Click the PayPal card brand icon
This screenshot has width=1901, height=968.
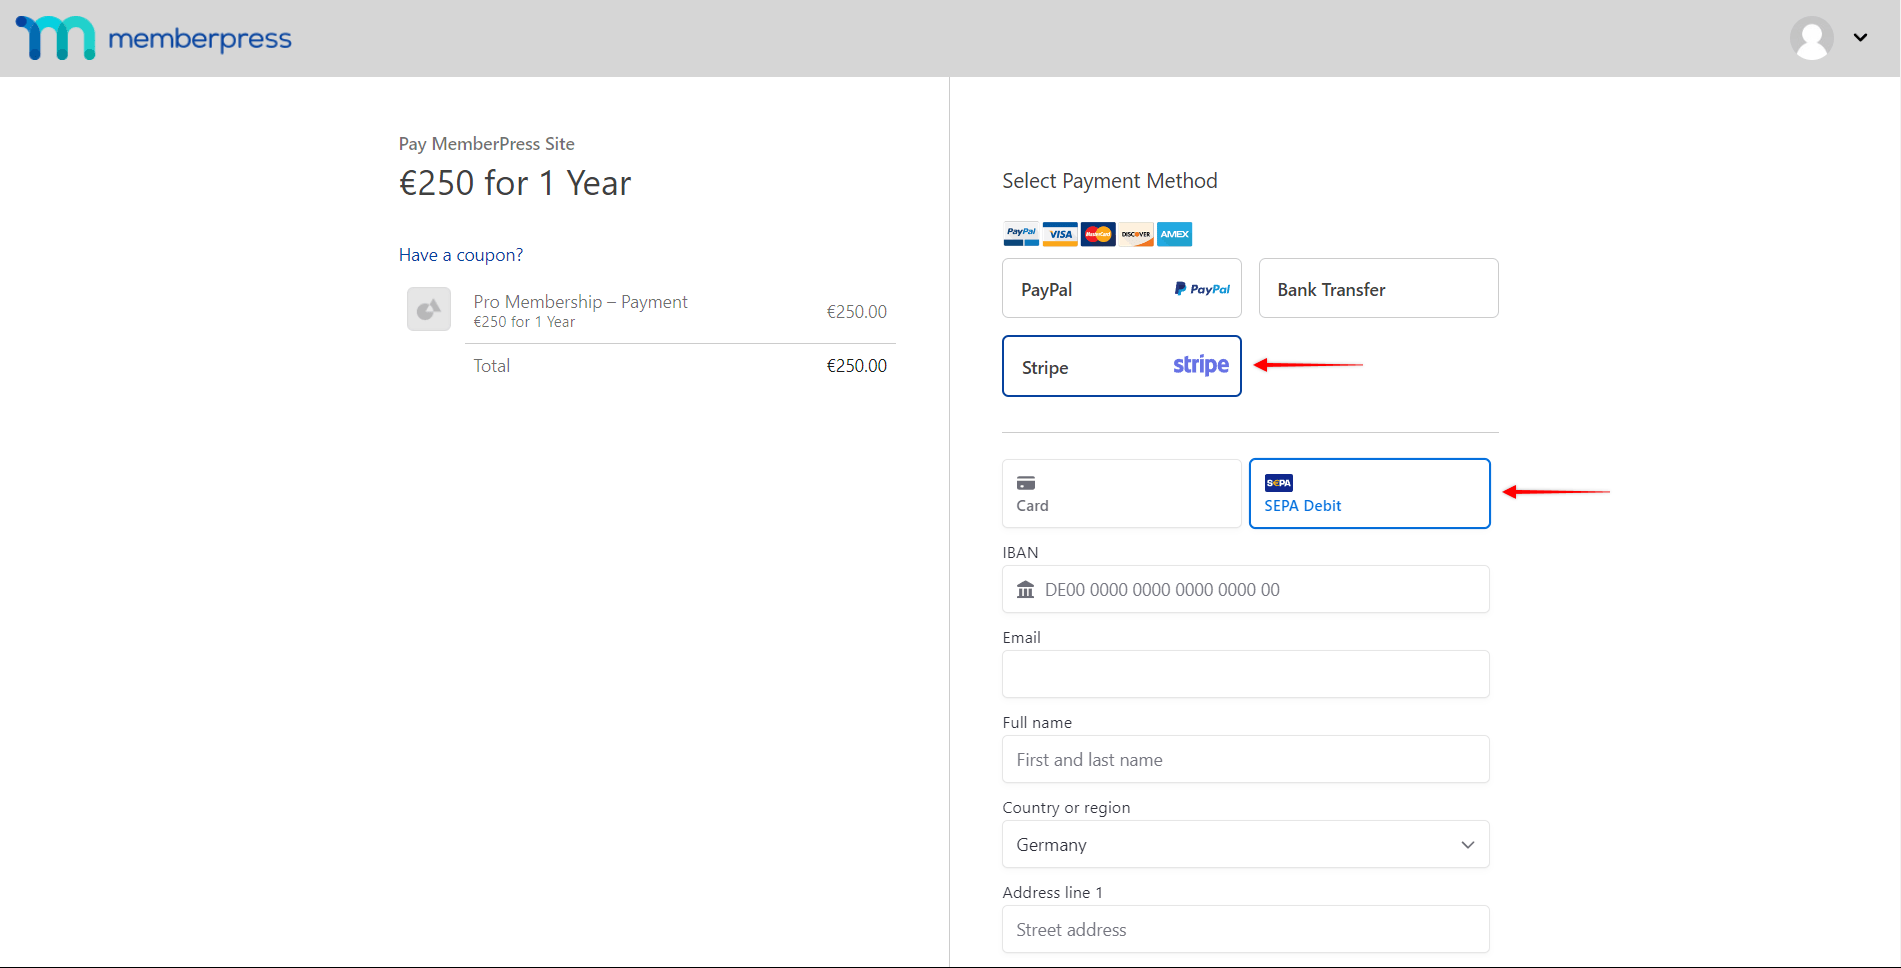pyautogui.click(x=1021, y=234)
